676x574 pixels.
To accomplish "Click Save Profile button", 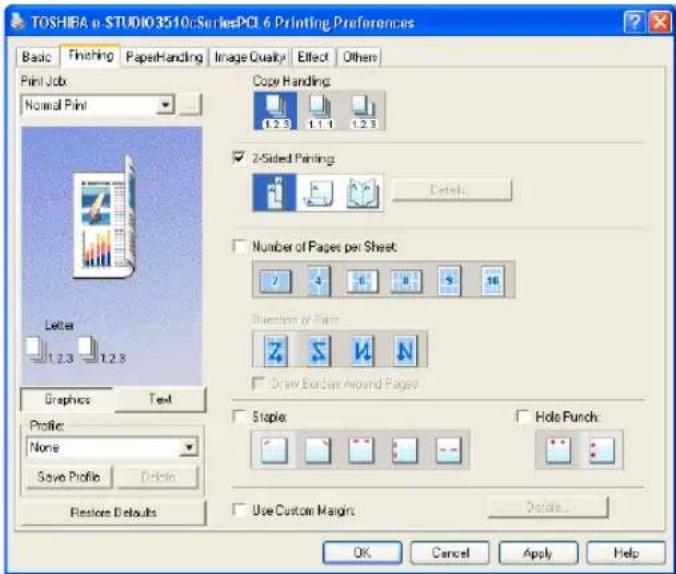I will pos(69,477).
